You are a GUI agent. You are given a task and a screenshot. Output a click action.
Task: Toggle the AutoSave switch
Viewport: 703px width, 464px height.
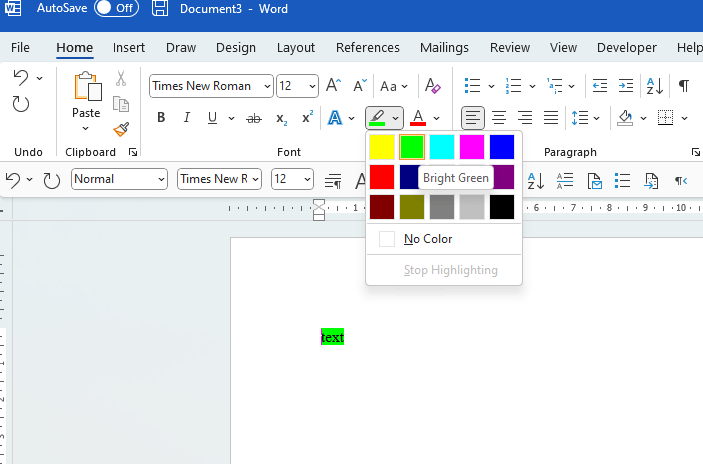(x=117, y=8)
